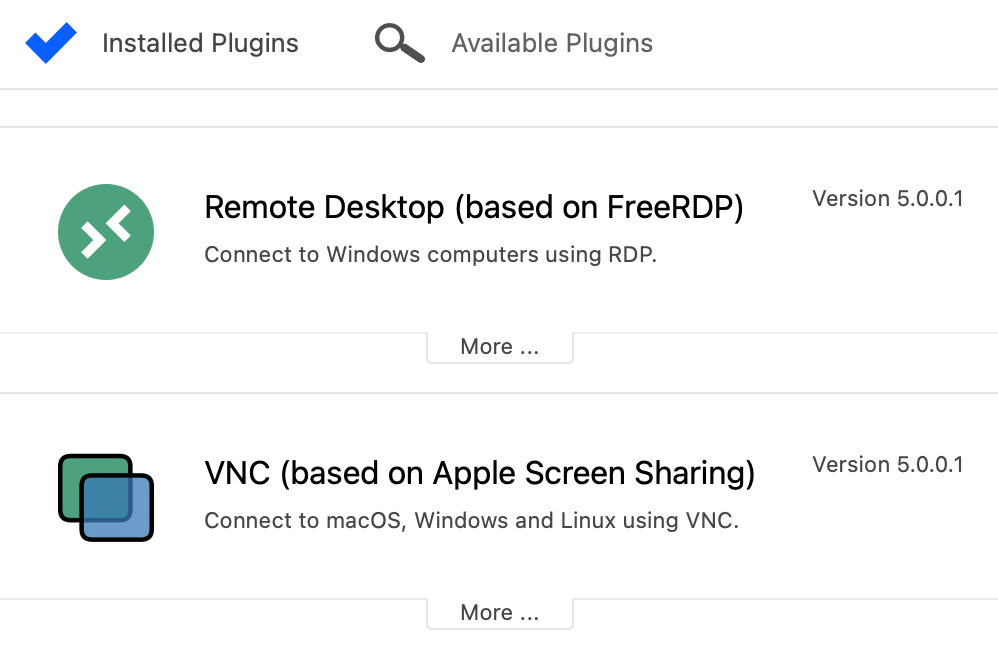Viewport: 998px width, 646px height.
Task: Click the blue checkmark Installed Plugins icon
Action: pyautogui.click(x=51, y=43)
